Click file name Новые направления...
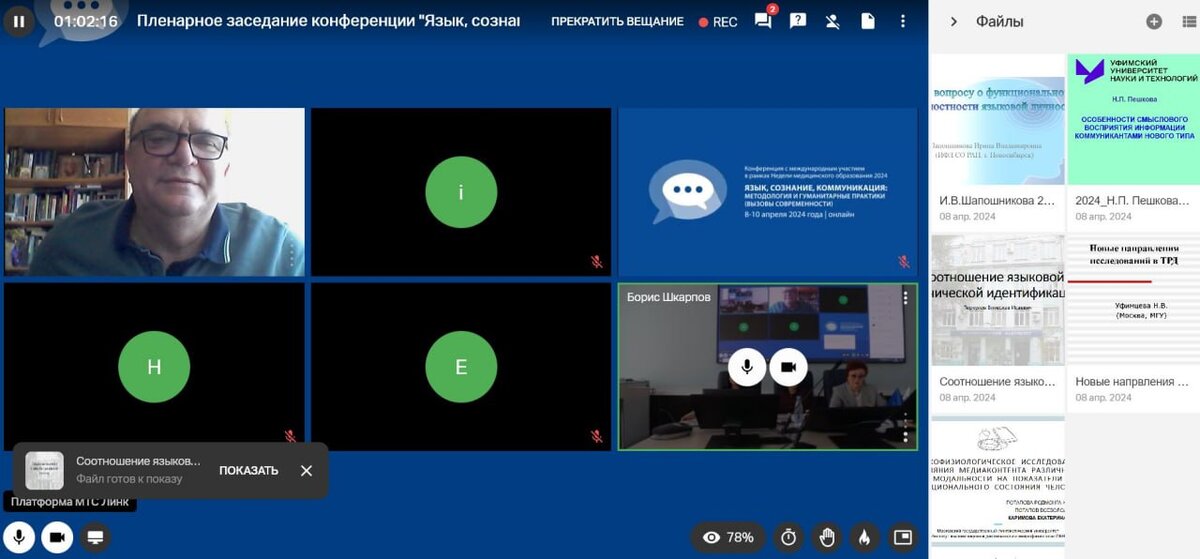This screenshot has width=1200, height=559. (1134, 381)
